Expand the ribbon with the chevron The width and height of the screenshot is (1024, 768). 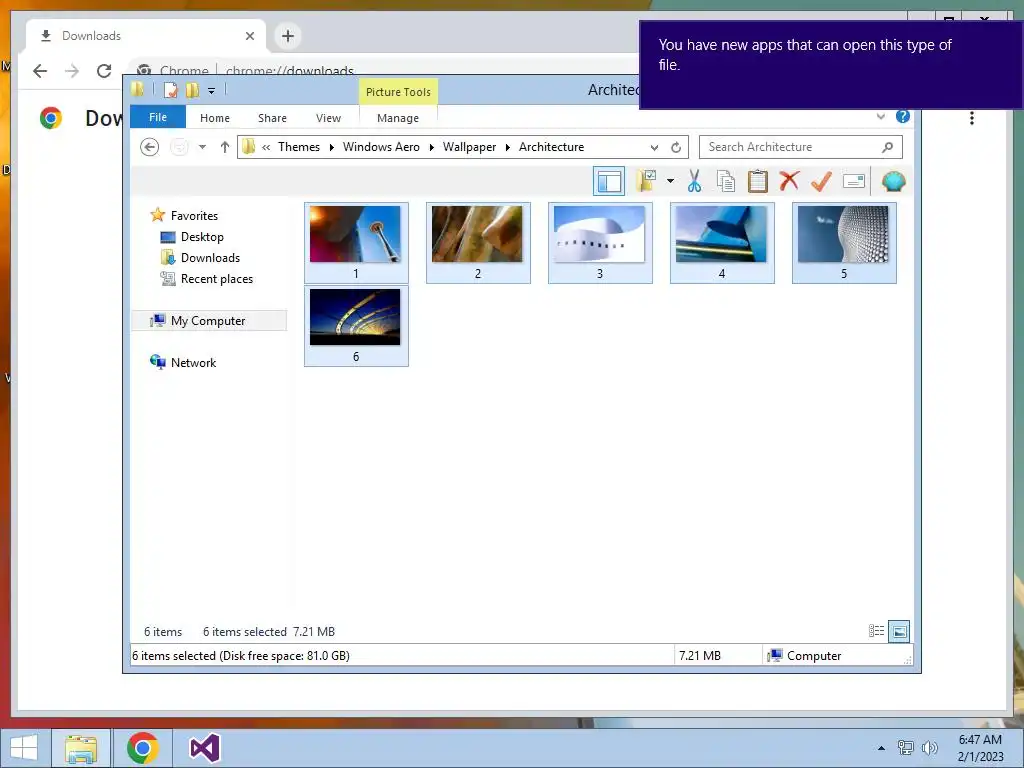pyautogui.click(x=881, y=116)
